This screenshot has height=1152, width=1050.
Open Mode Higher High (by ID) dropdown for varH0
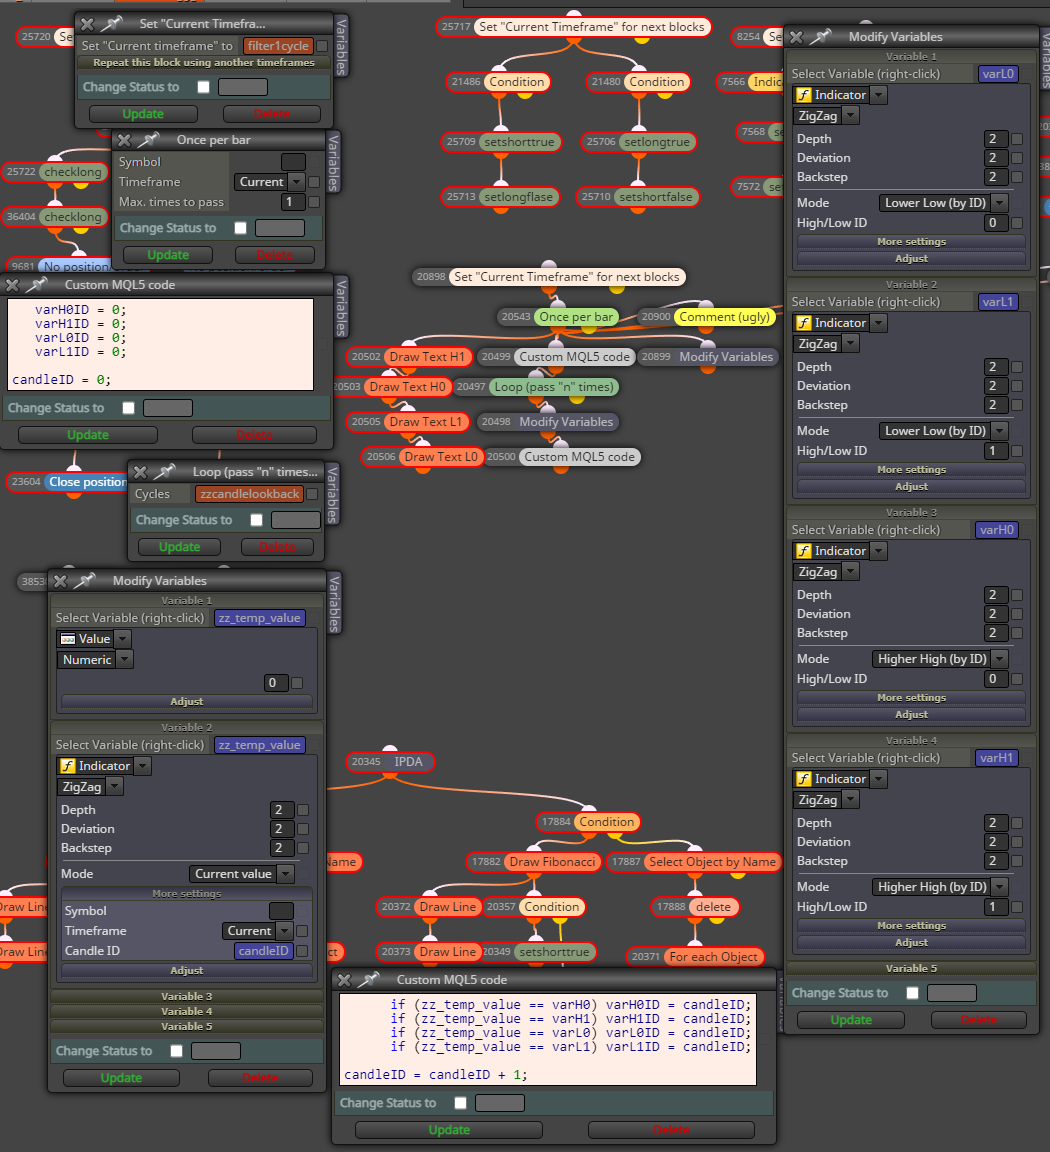(940, 659)
